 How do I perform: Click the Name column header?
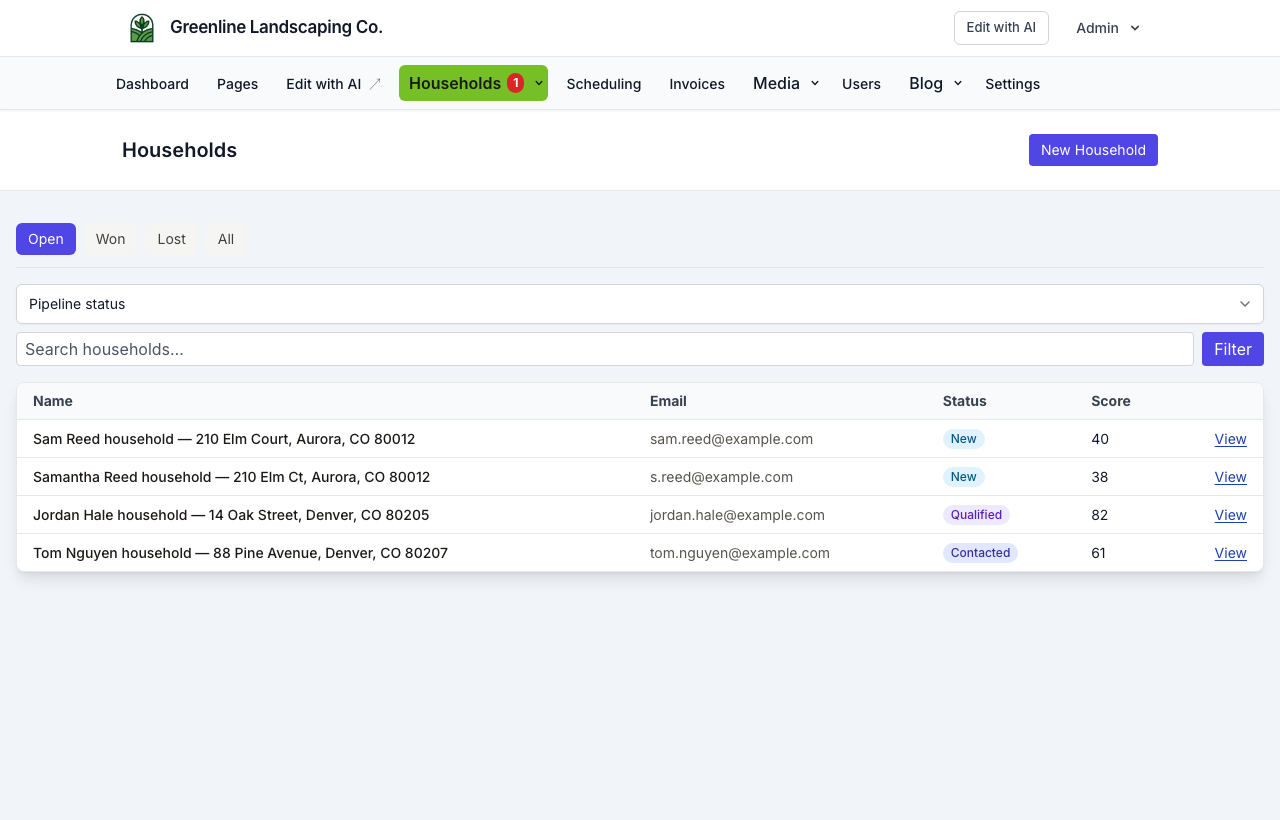(x=53, y=401)
